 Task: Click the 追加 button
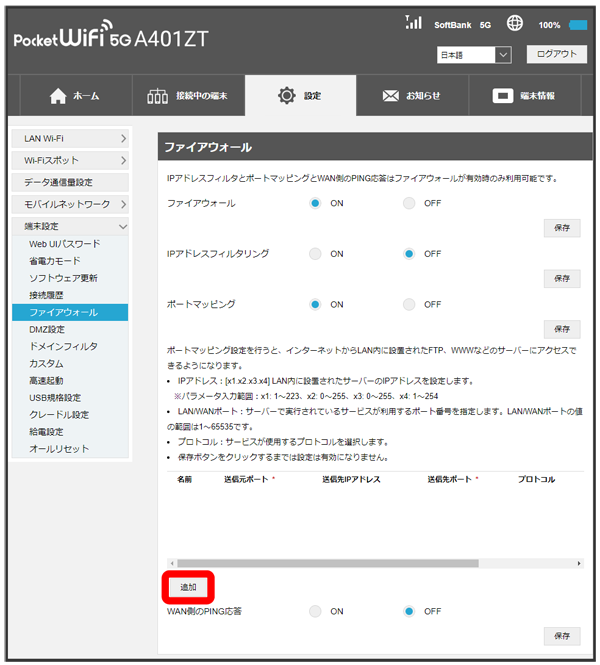click(188, 586)
